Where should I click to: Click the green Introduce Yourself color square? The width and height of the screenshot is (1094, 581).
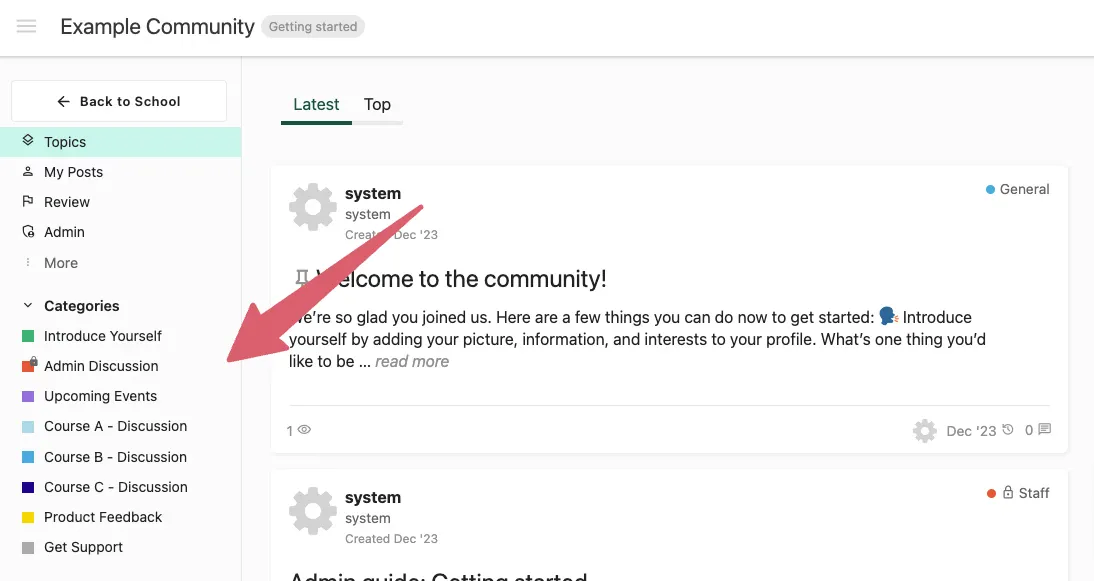(x=28, y=336)
